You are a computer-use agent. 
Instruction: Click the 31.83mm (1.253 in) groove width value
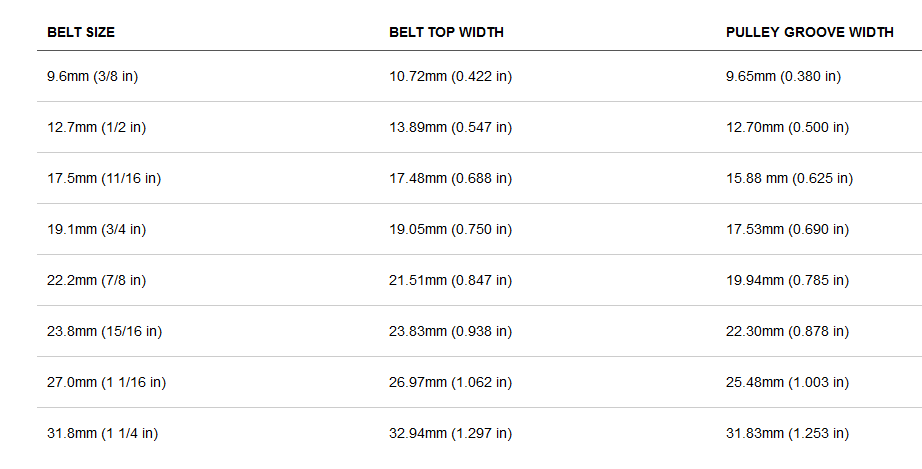pos(787,434)
